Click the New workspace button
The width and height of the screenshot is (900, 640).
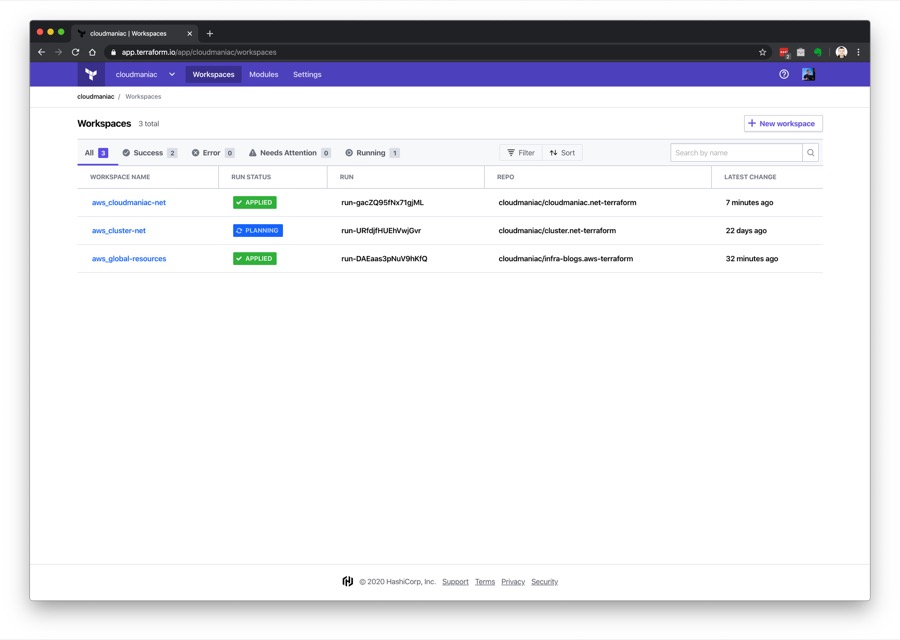tap(783, 123)
